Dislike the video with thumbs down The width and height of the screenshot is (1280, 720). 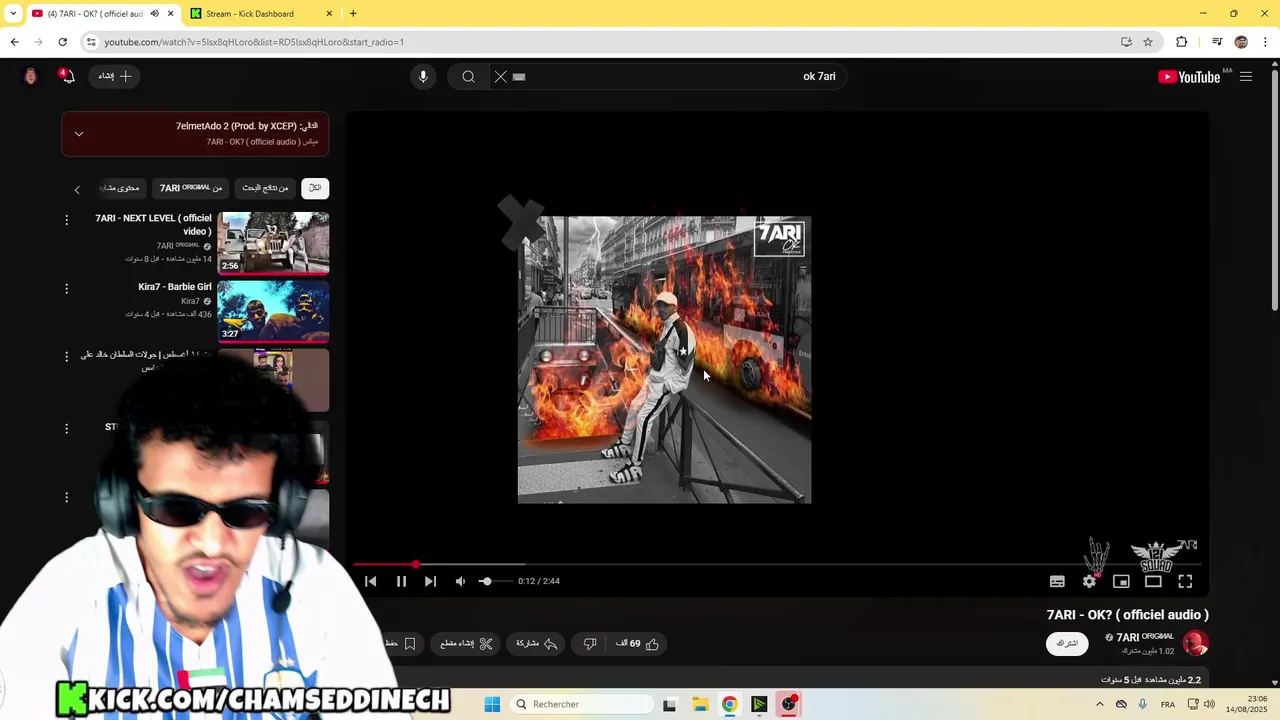(590, 644)
